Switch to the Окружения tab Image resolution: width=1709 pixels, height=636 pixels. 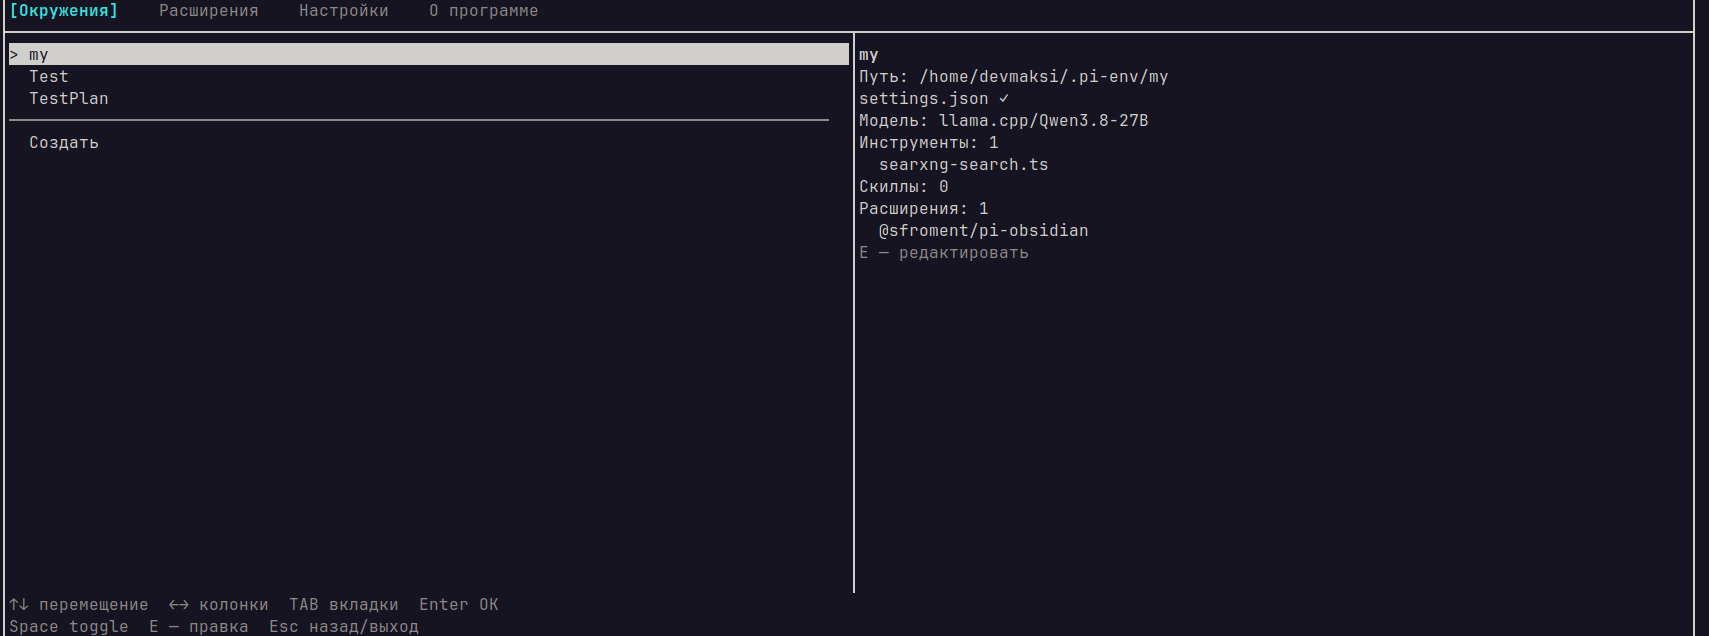64,11
